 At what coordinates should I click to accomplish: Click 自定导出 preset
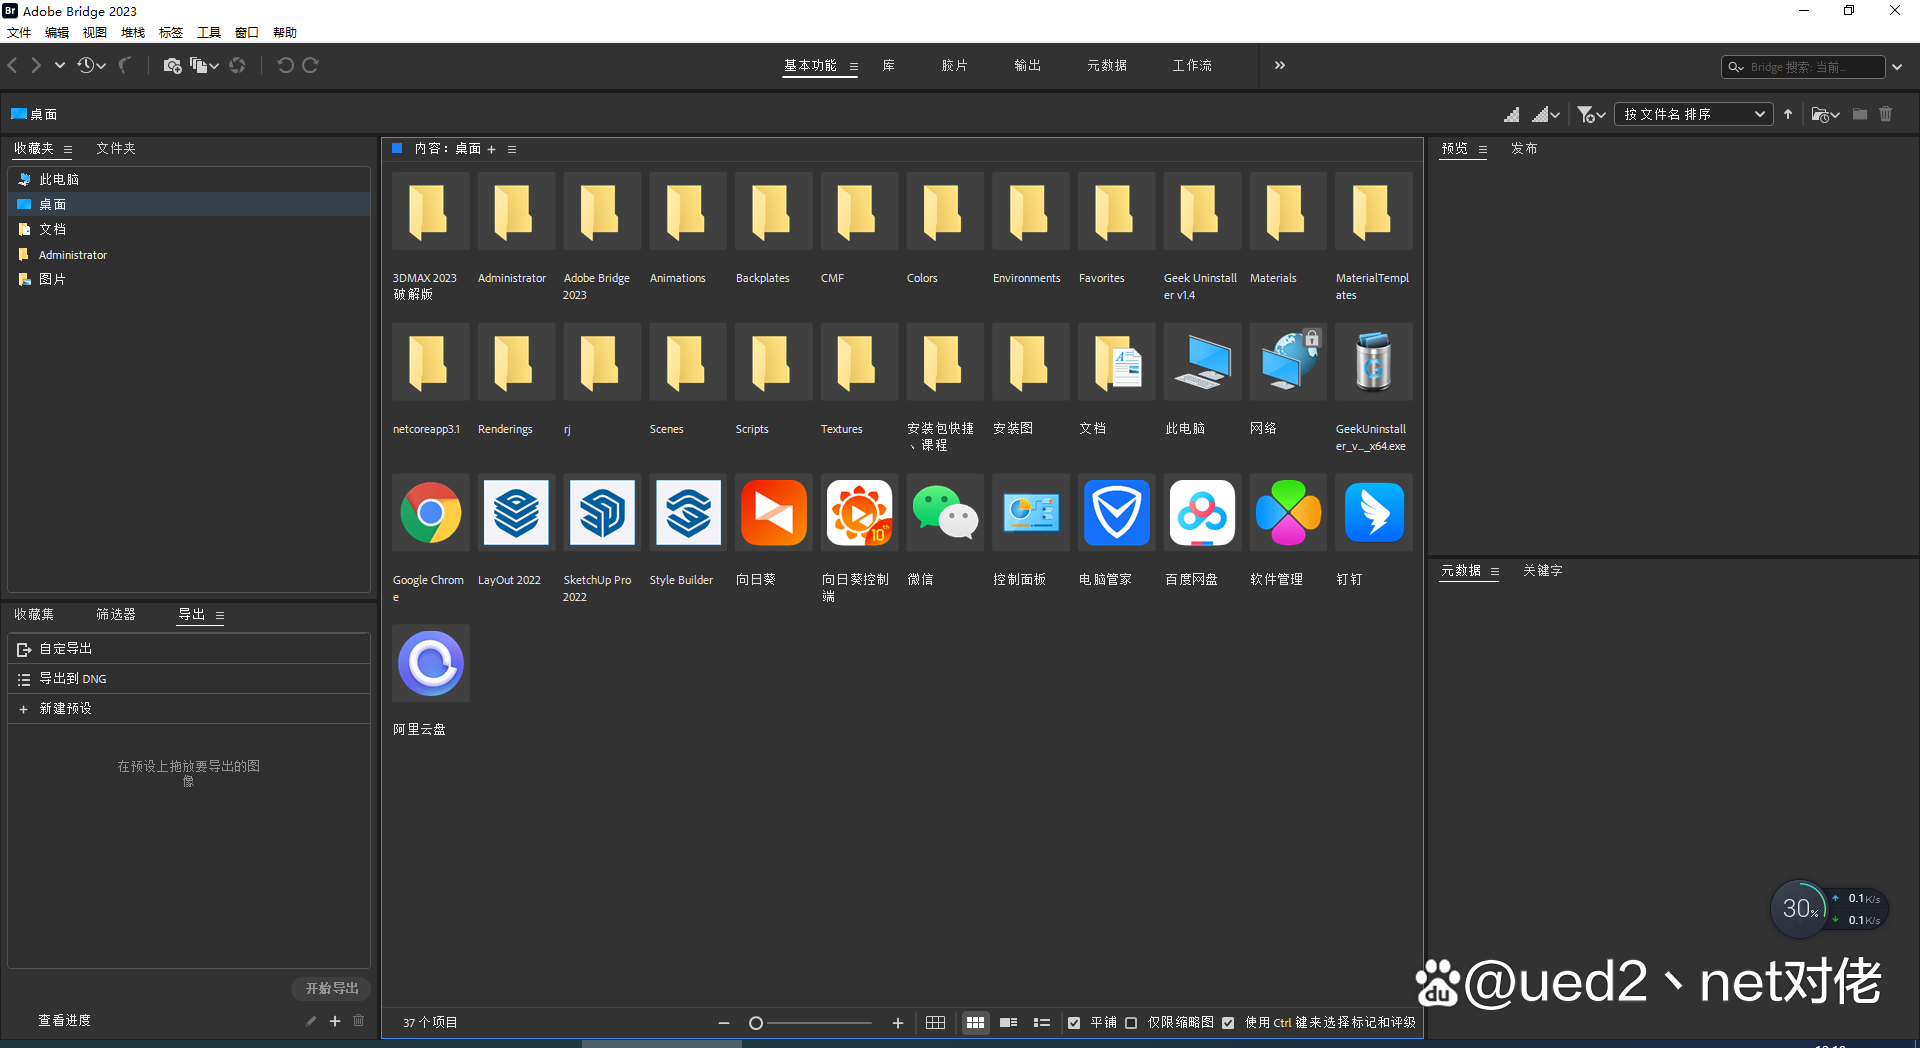tap(189, 648)
